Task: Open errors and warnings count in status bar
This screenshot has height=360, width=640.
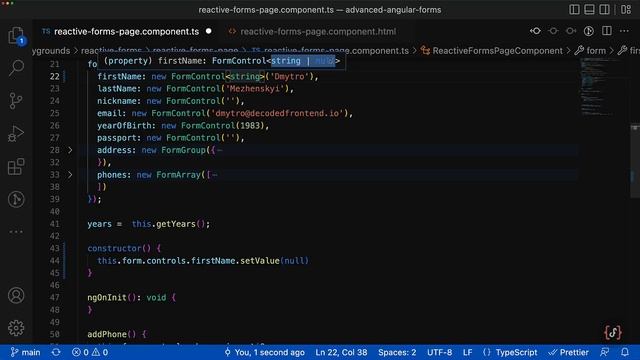Action: (x=90, y=352)
